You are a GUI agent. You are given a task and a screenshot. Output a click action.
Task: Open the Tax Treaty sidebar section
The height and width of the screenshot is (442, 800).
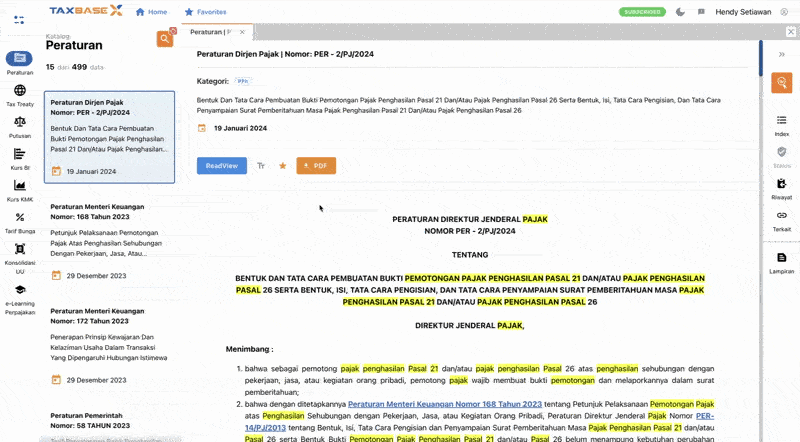(19, 91)
